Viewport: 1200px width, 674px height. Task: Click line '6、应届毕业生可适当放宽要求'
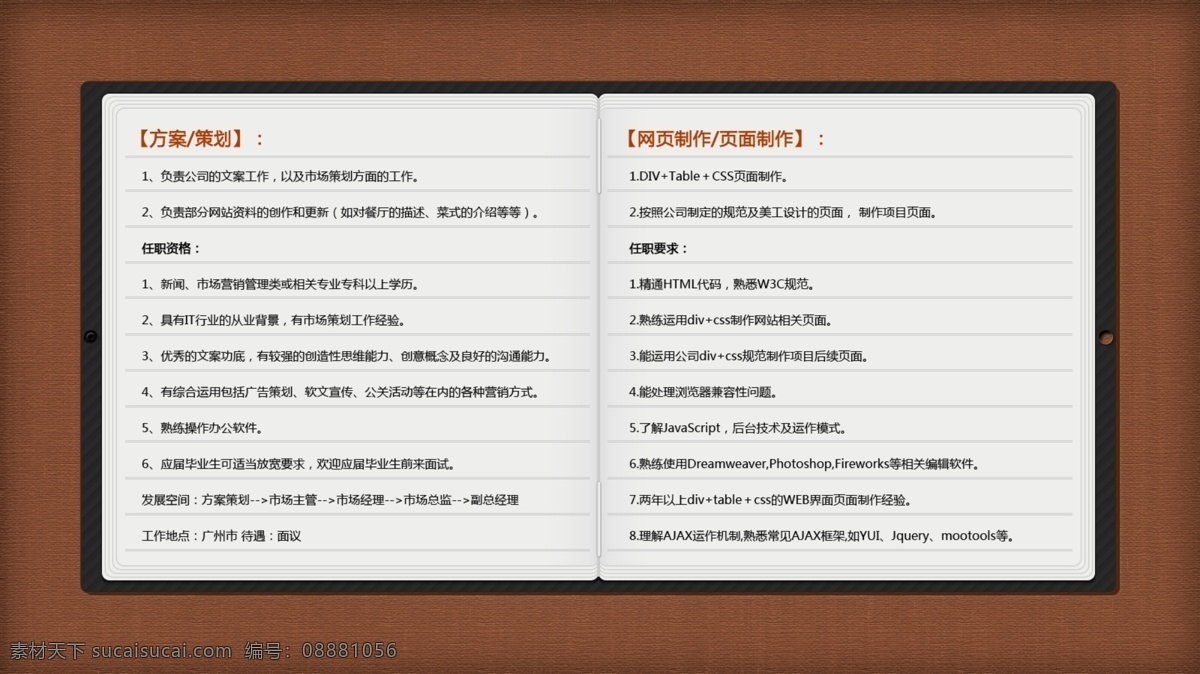pos(298,464)
